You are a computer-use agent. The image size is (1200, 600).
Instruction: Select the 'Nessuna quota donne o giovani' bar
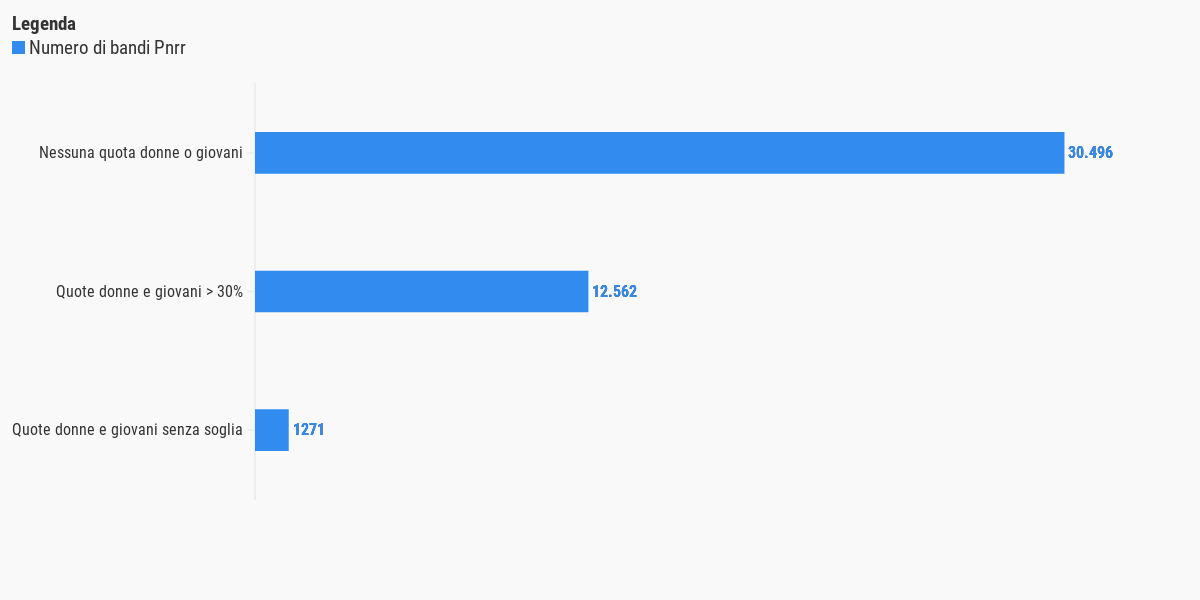click(x=660, y=153)
